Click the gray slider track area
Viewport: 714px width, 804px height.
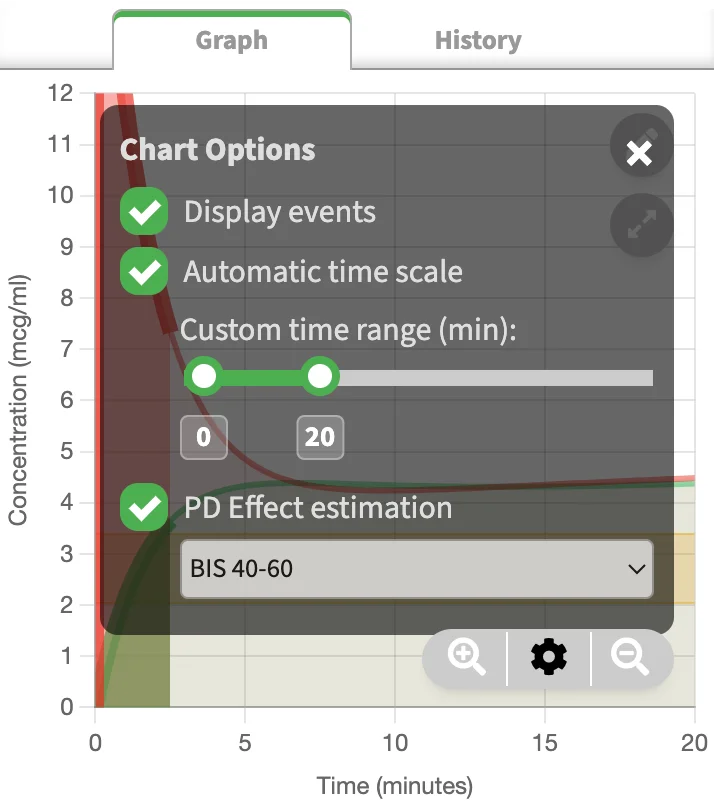coord(495,378)
